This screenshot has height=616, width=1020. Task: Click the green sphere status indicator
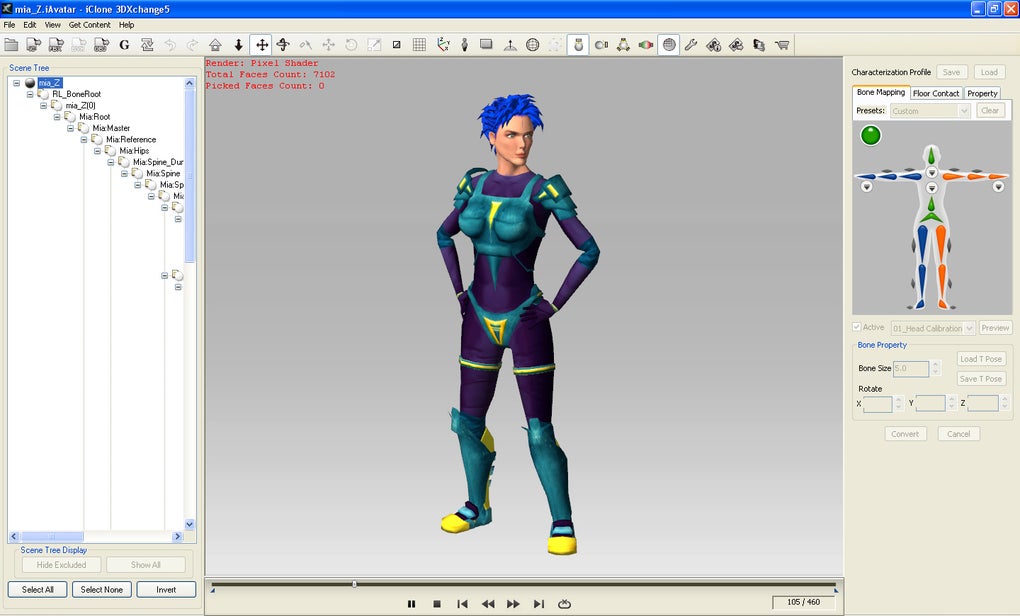870,135
